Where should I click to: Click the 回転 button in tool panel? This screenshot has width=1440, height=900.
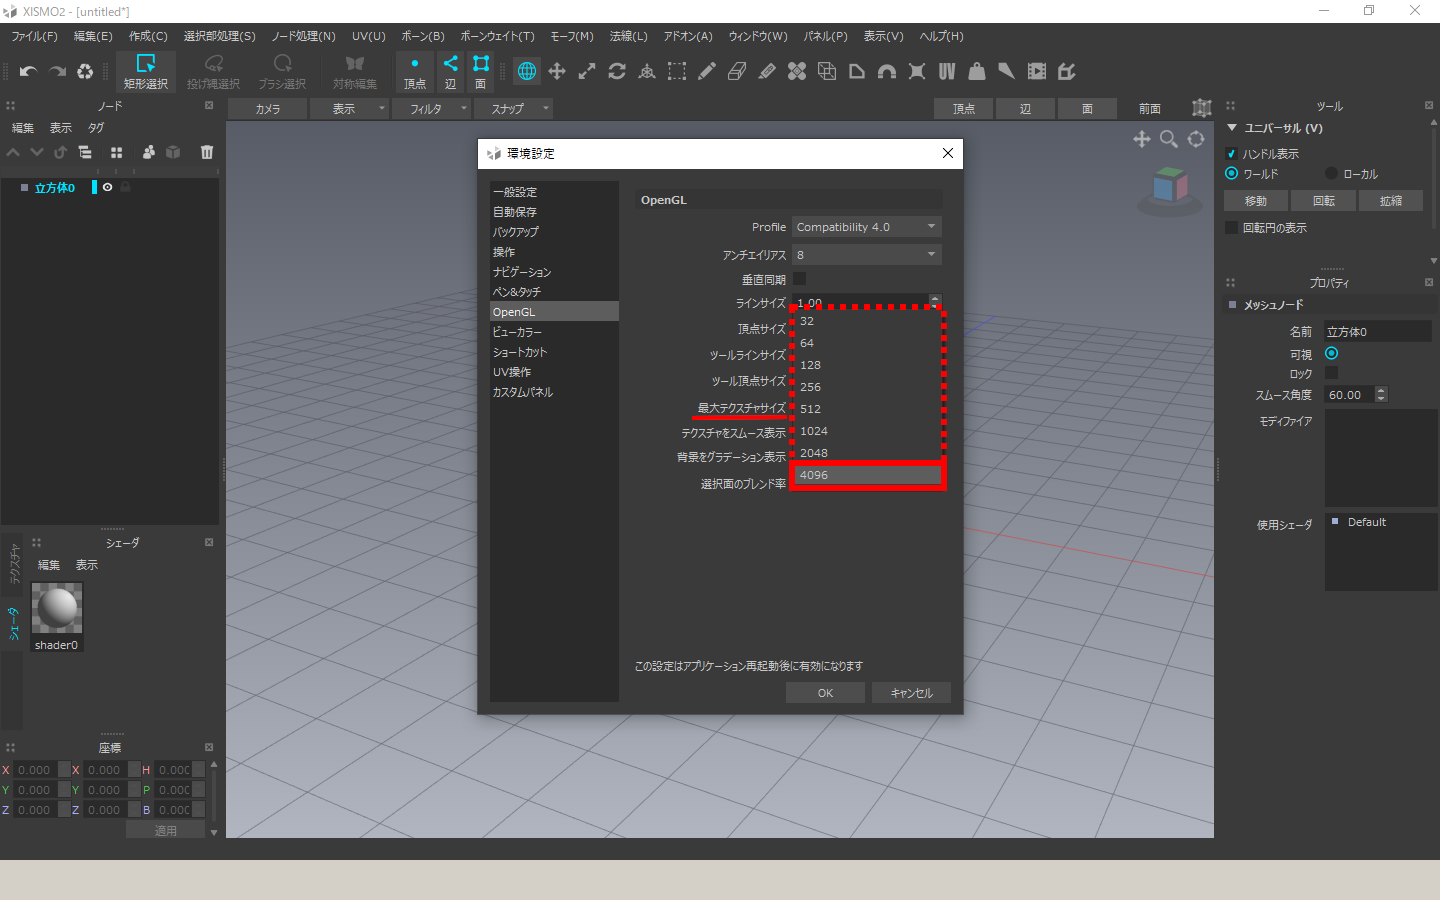click(x=1324, y=201)
